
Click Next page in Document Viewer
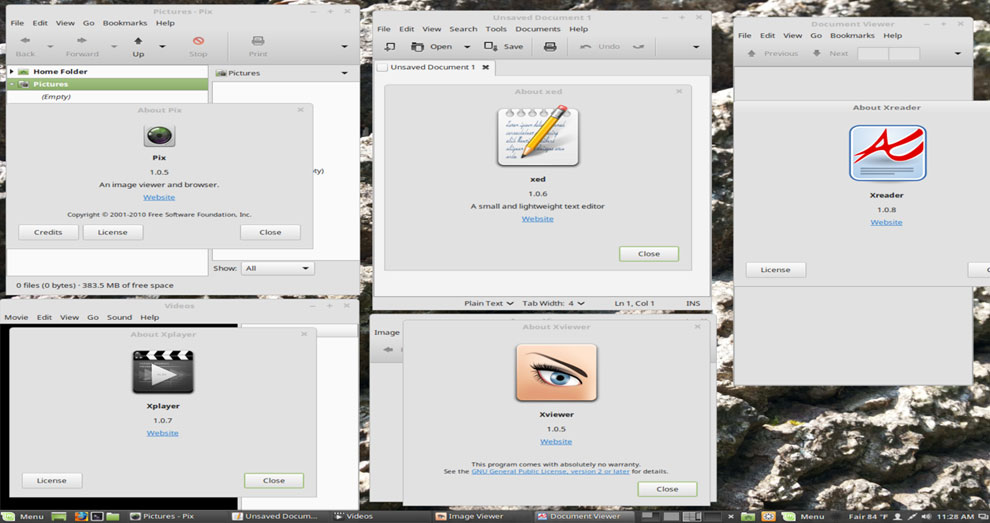coord(830,54)
